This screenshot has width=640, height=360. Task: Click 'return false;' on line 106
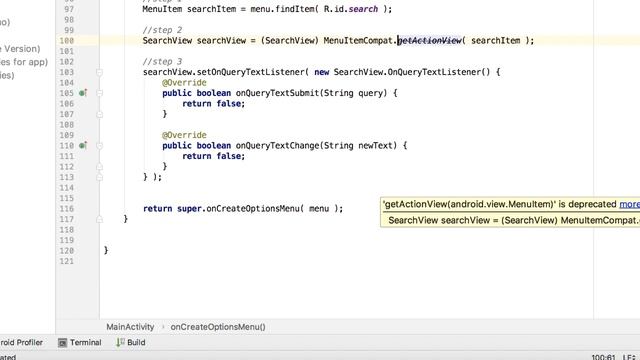point(213,104)
